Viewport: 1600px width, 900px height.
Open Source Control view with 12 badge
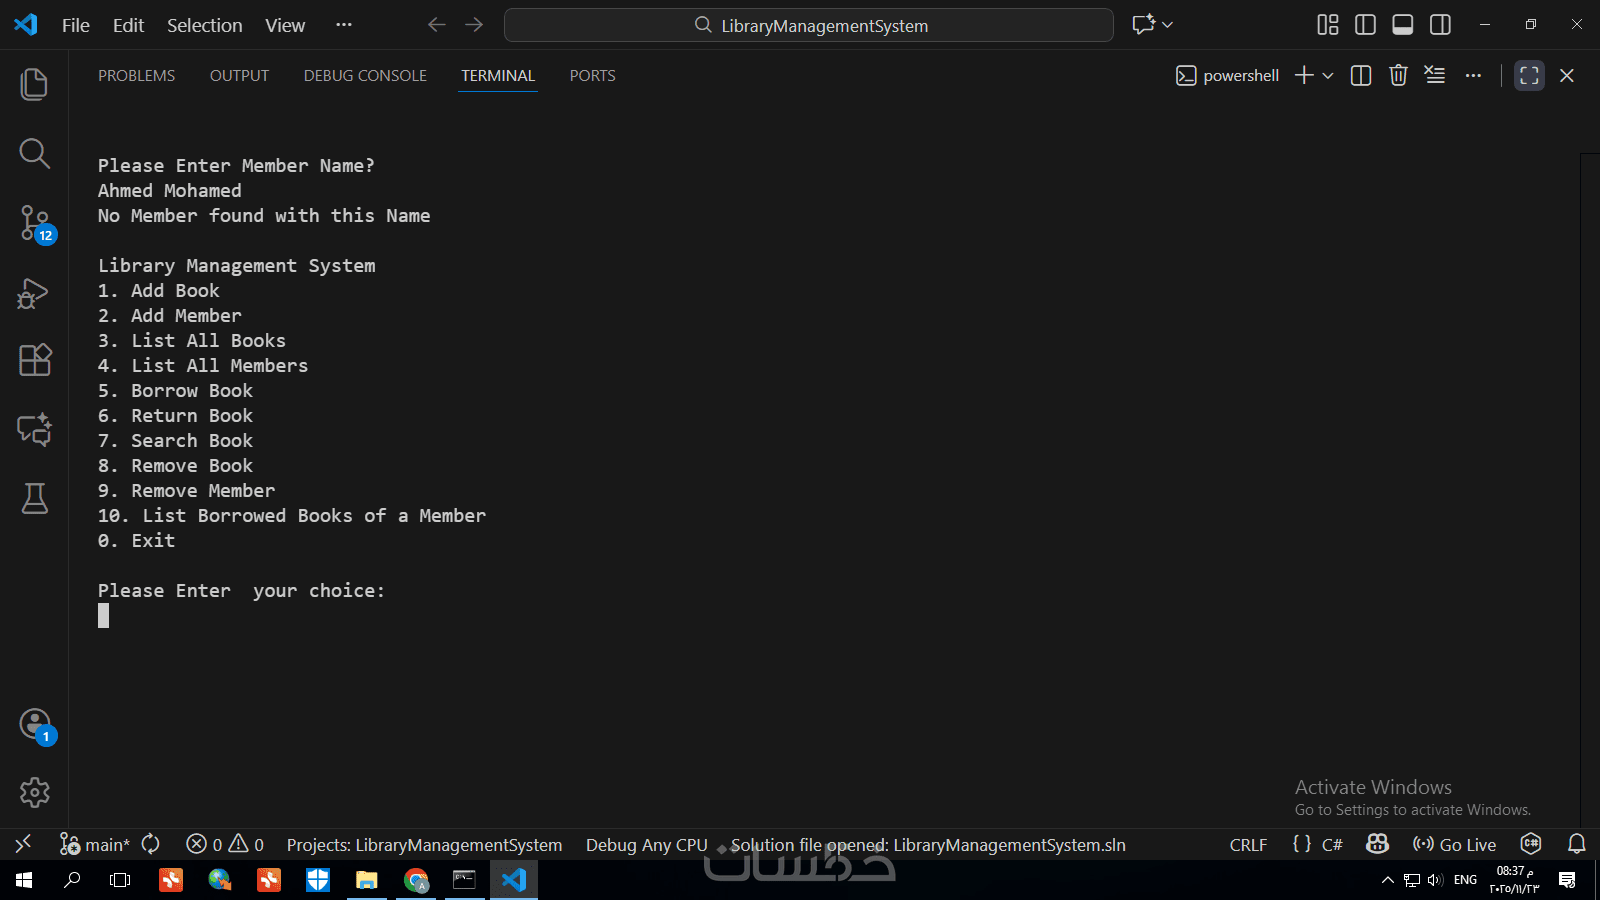tap(34, 223)
